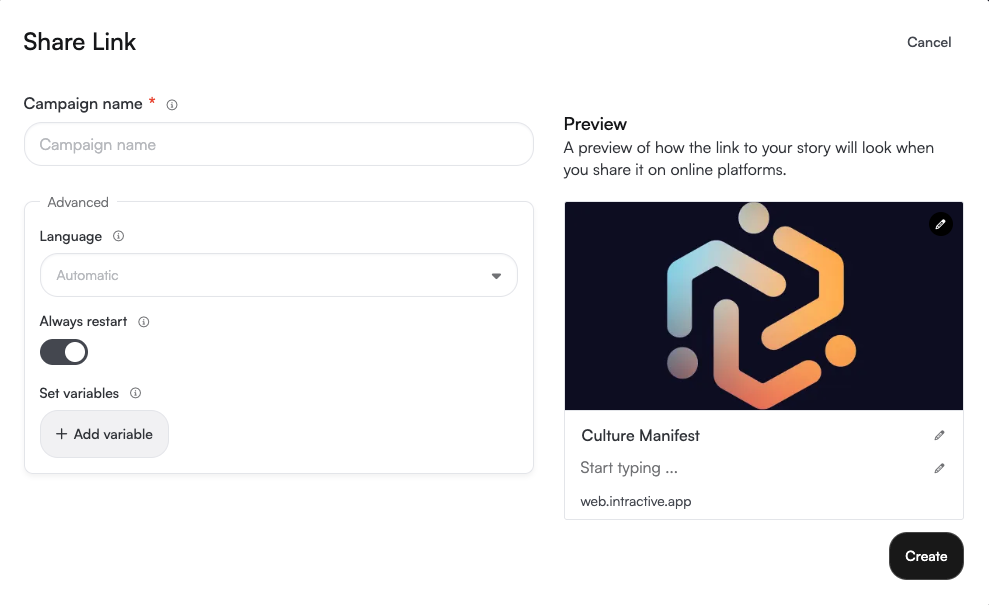Click the Start typing description placeholder
Screen dimensions: 989x605
[x=629, y=468]
